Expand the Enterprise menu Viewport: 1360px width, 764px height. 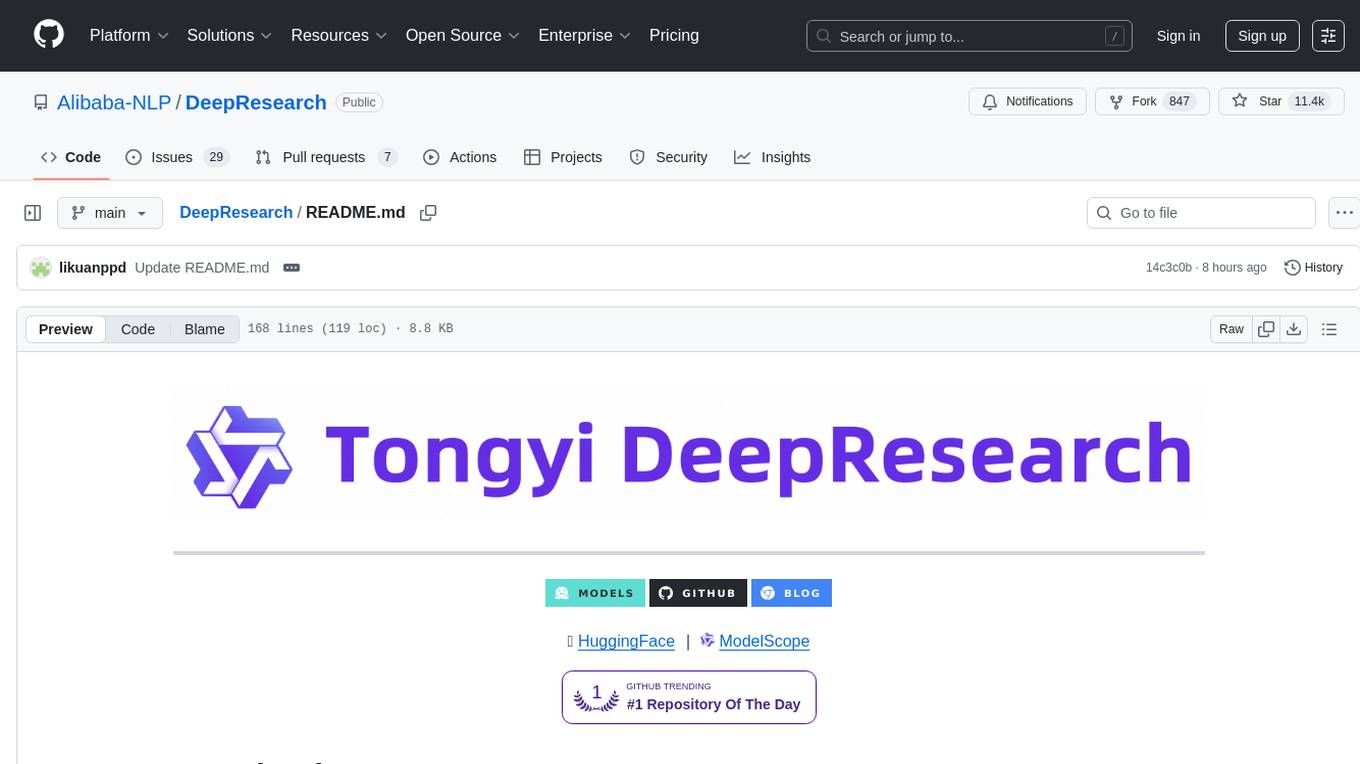585,35
